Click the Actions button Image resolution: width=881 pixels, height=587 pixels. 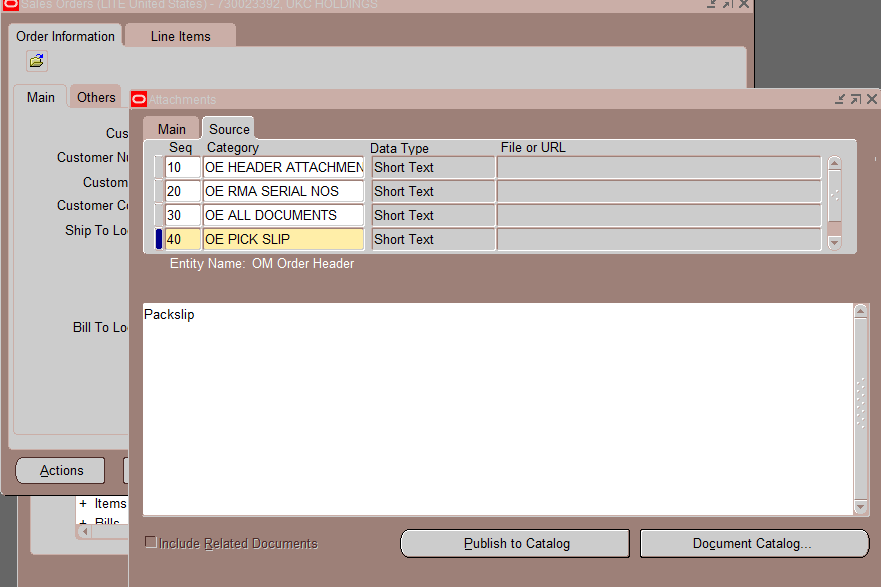(59, 470)
